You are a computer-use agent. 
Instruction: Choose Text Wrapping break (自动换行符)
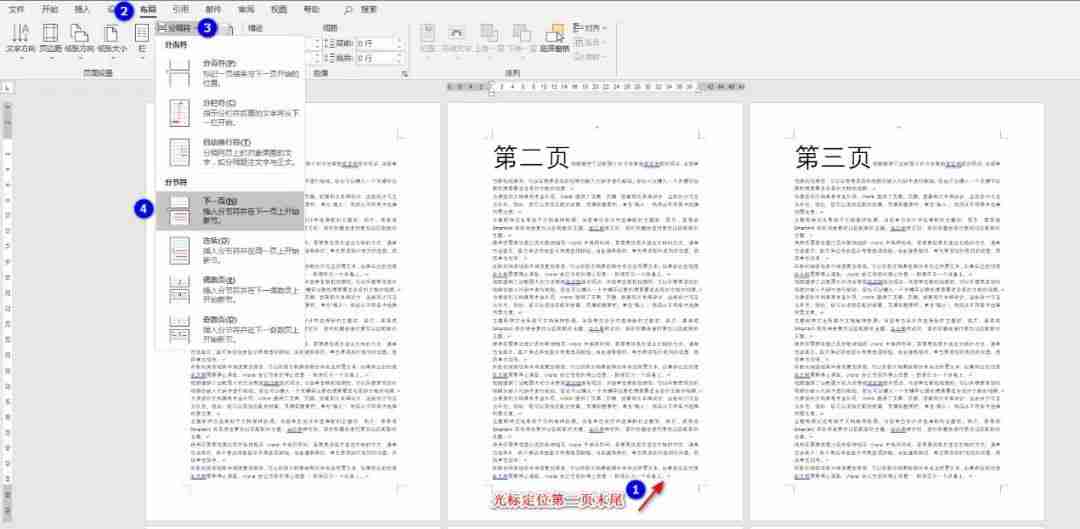coord(230,152)
